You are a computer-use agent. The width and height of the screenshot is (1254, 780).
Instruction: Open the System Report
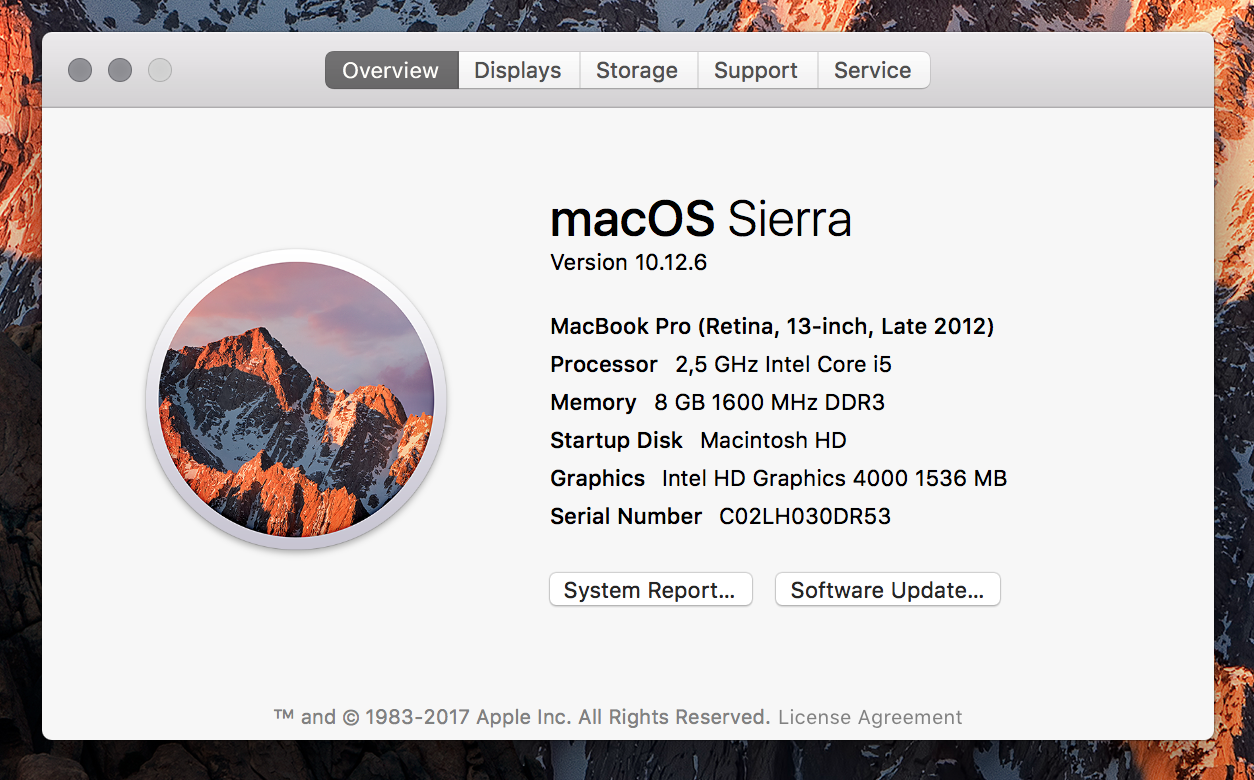tap(650, 590)
